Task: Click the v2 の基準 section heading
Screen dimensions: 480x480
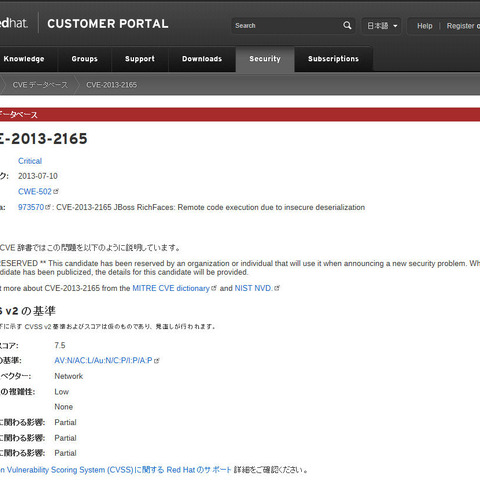Action: (x=28, y=311)
